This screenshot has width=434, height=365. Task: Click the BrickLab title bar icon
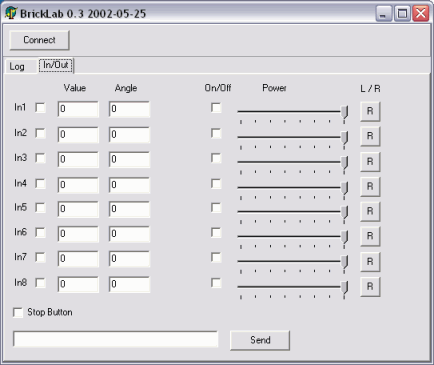[11, 13]
